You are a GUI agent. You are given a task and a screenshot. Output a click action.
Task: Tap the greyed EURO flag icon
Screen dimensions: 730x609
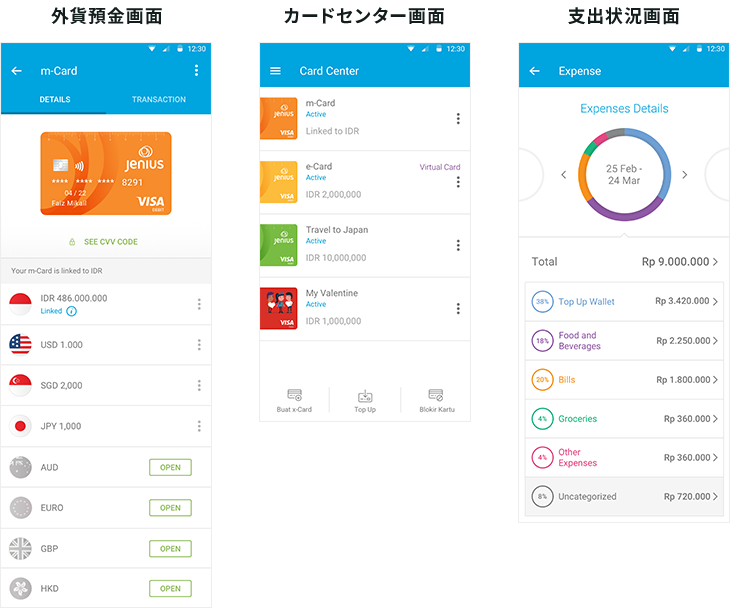pos(20,508)
